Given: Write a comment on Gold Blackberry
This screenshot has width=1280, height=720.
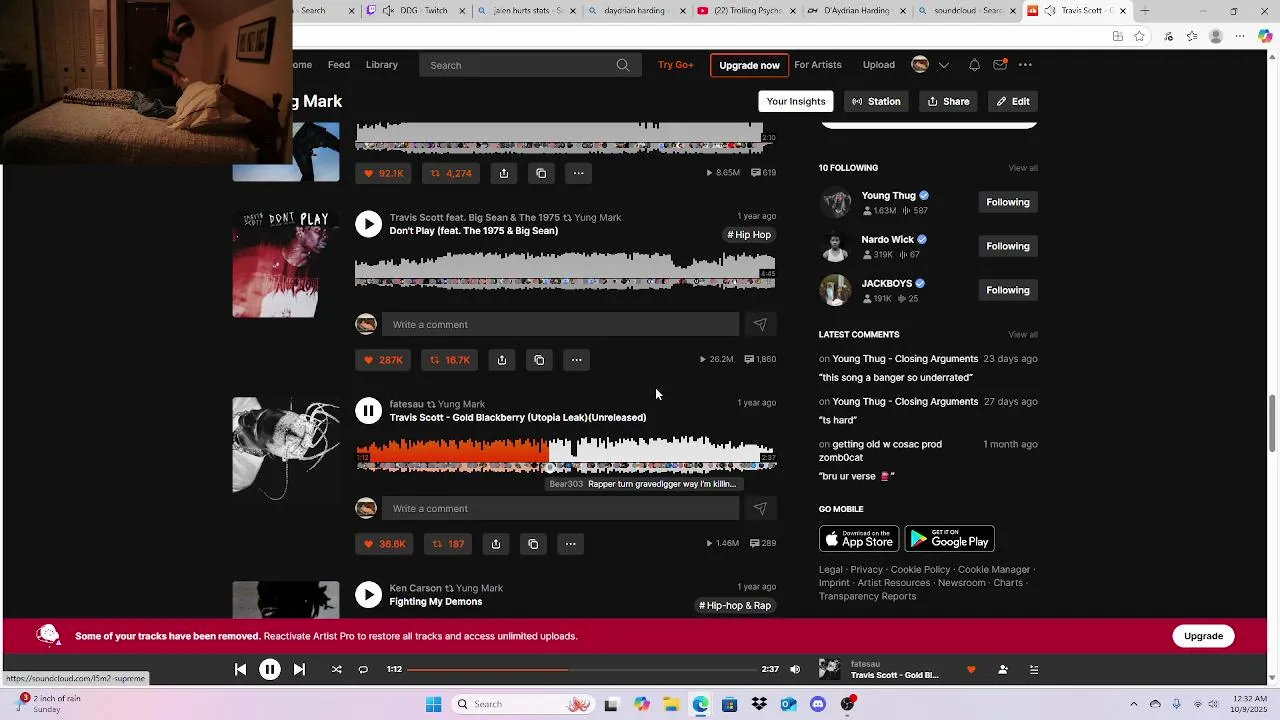Looking at the screenshot, I should (560, 508).
